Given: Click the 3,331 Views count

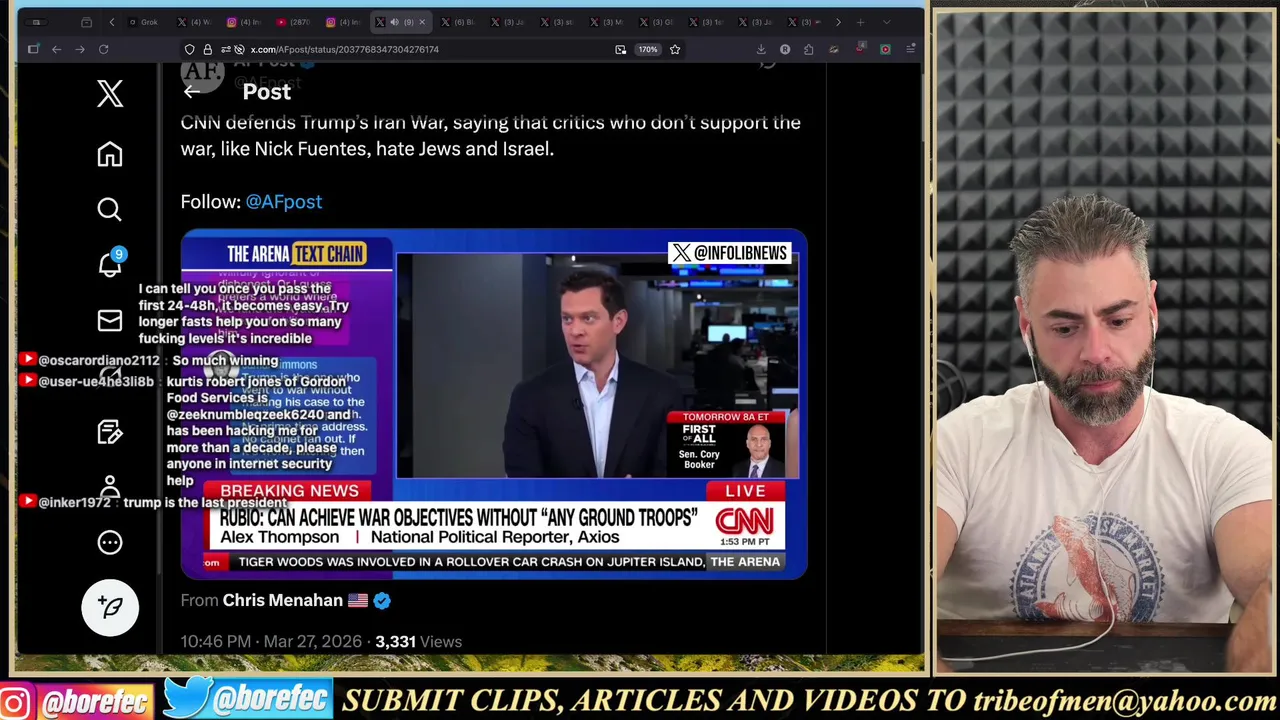Looking at the screenshot, I should click(x=418, y=642).
